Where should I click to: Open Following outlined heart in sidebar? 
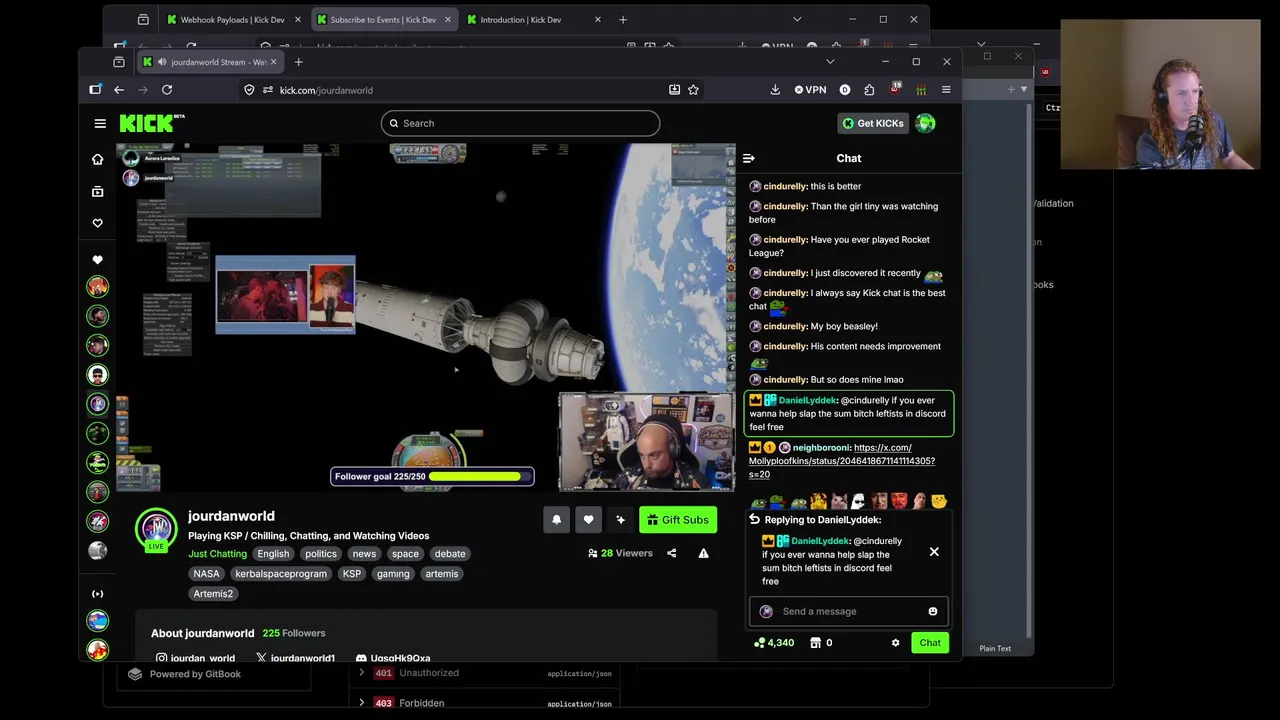tap(97, 223)
